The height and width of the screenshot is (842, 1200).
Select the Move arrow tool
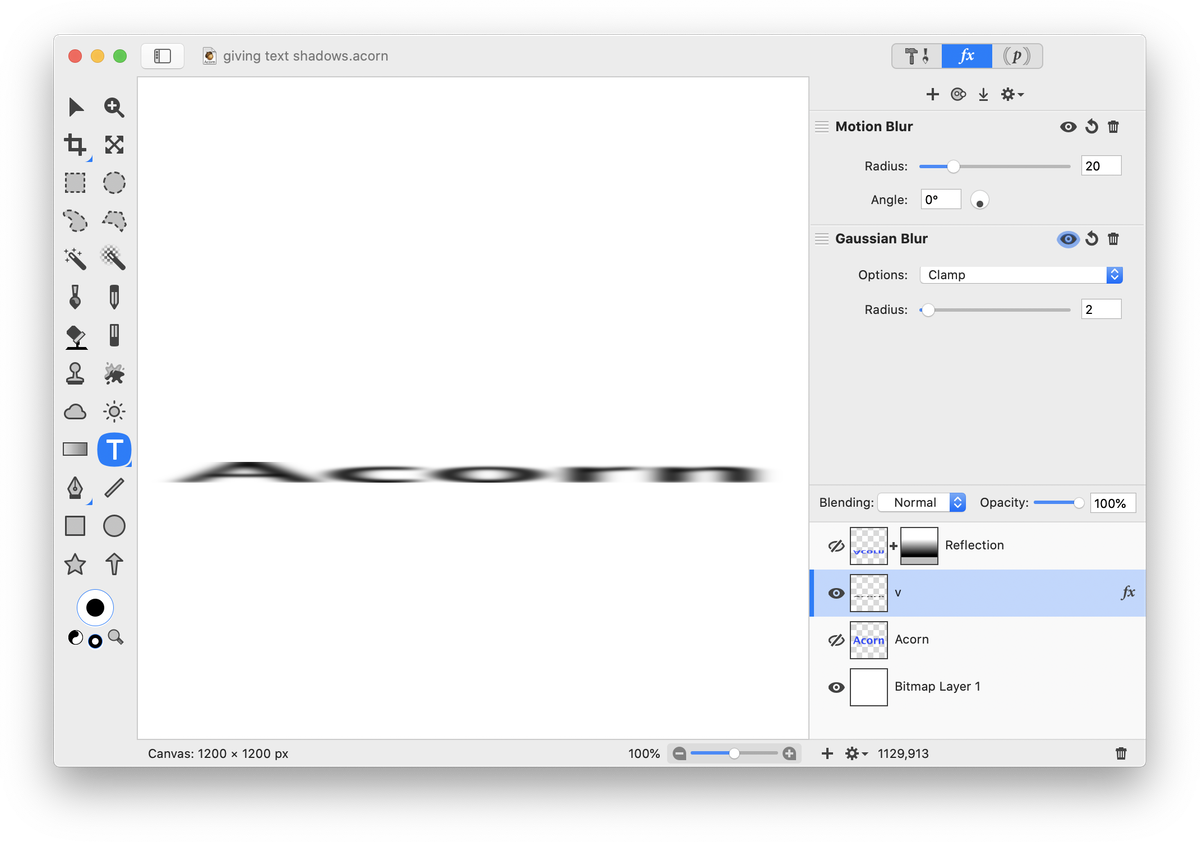[x=76, y=107]
